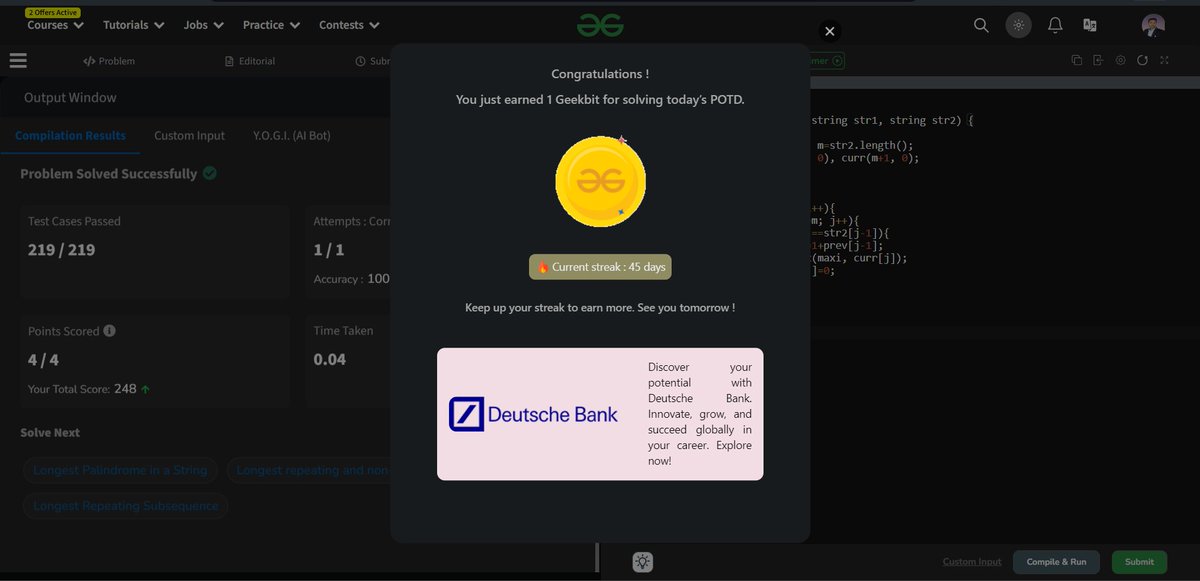Click the Deutsche Bank ad banner
This screenshot has width=1200, height=581.
point(600,414)
